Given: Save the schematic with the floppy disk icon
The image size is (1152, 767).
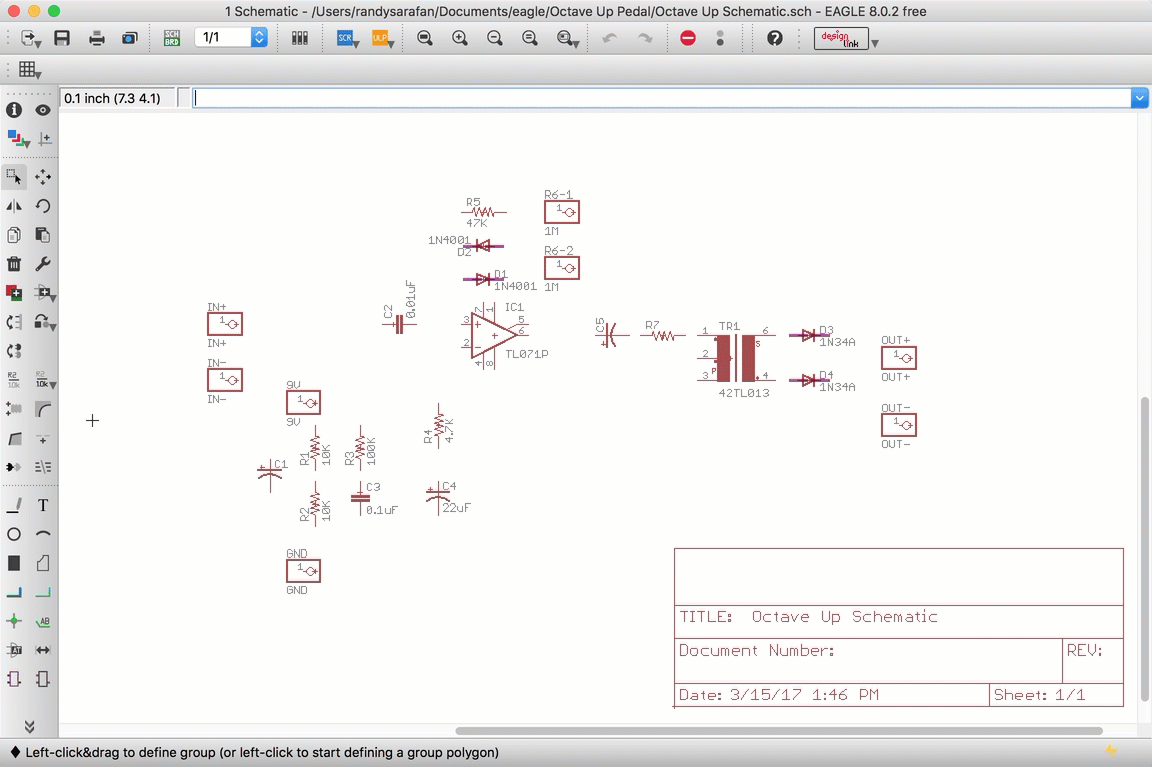Looking at the screenshot, I should [62, 38].
